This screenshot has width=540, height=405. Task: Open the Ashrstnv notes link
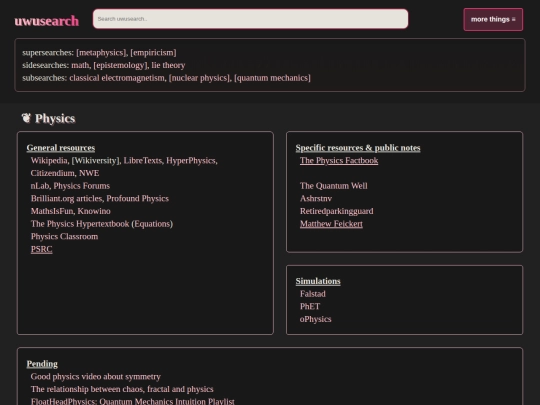(316, 198)
